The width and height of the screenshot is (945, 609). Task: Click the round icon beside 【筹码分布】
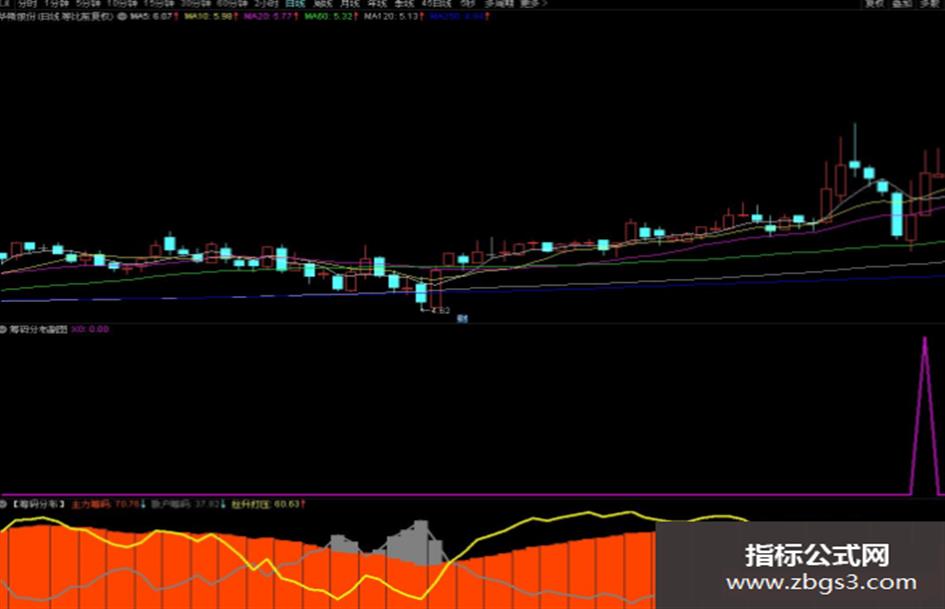[3, 503]
